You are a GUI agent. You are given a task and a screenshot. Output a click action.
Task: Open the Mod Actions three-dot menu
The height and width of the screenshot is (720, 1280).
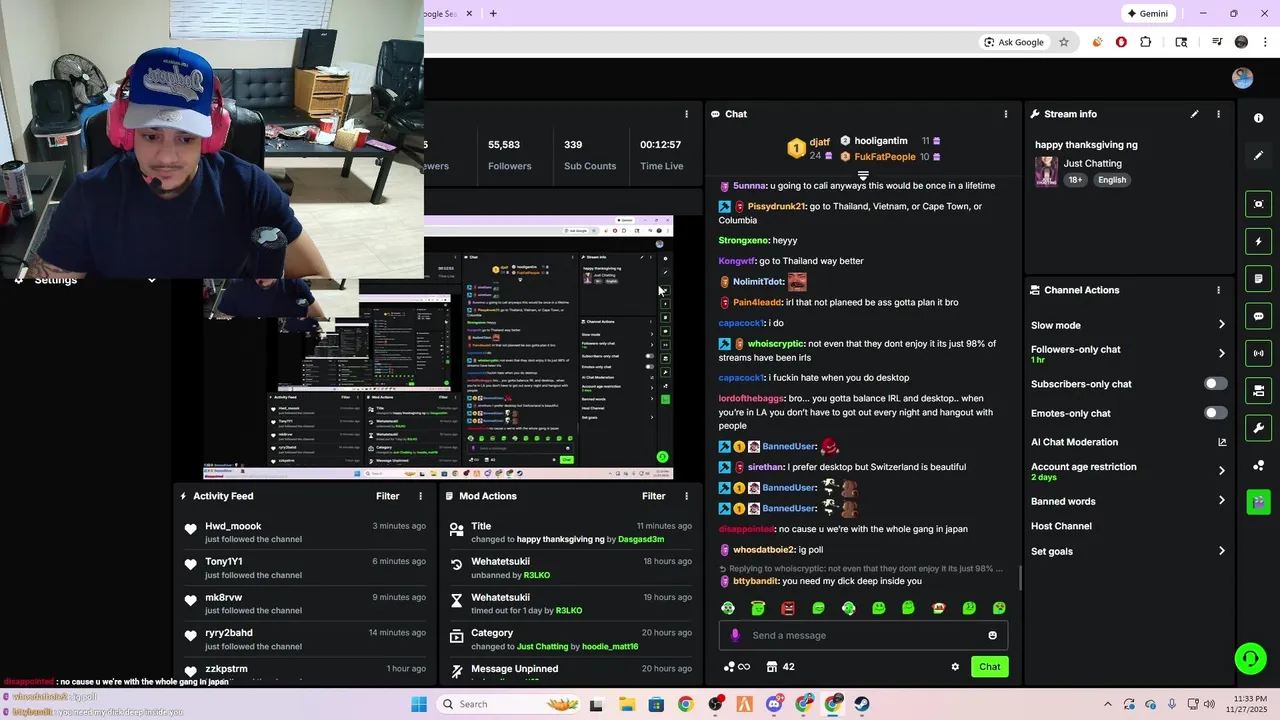tap(686, 496)
